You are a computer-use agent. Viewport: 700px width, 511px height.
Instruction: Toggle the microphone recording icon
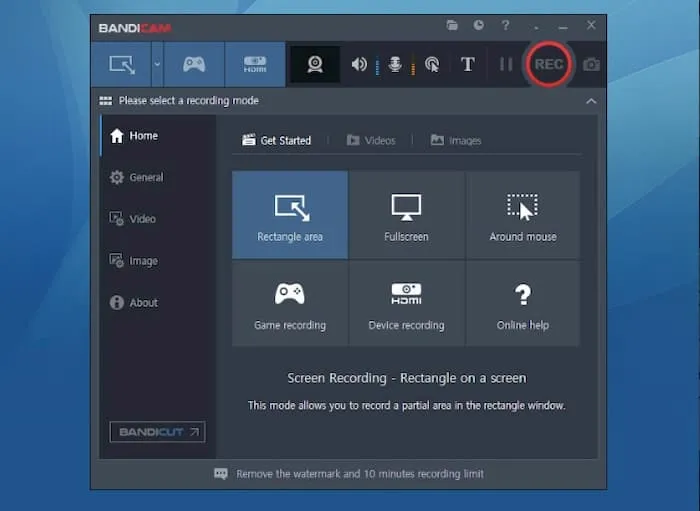(396, 64)
